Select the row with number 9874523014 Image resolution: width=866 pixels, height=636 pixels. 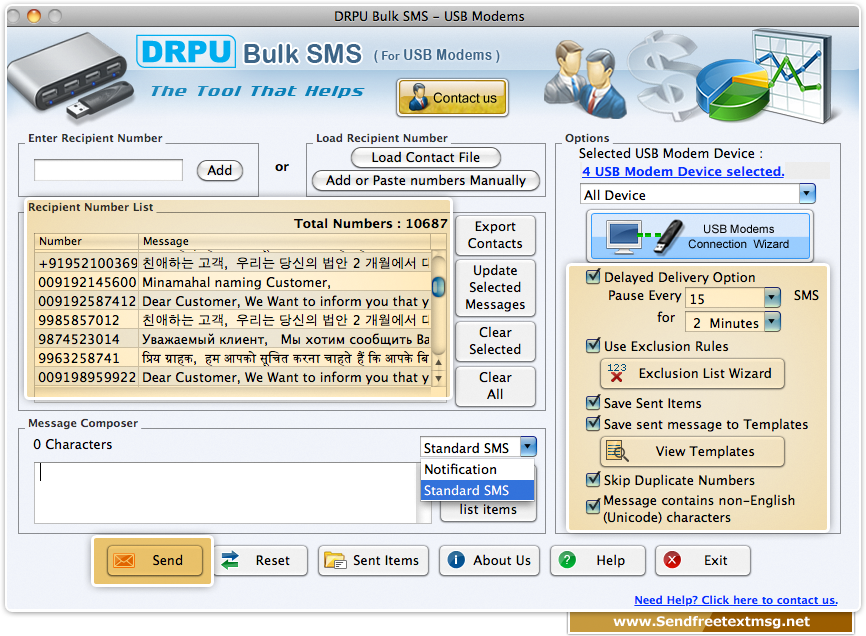click(x=233, y=339)
